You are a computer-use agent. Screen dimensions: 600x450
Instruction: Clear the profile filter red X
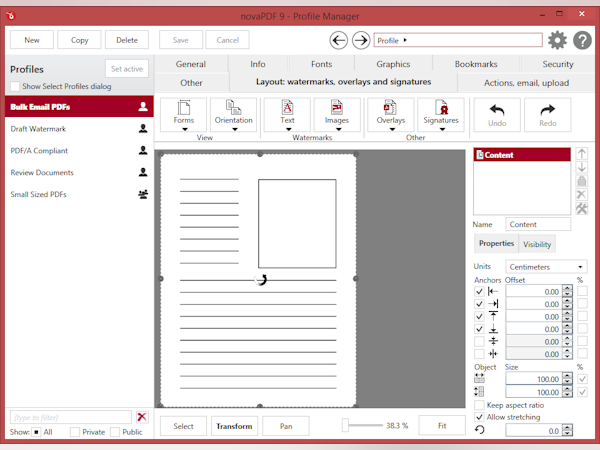coord(142,417)
